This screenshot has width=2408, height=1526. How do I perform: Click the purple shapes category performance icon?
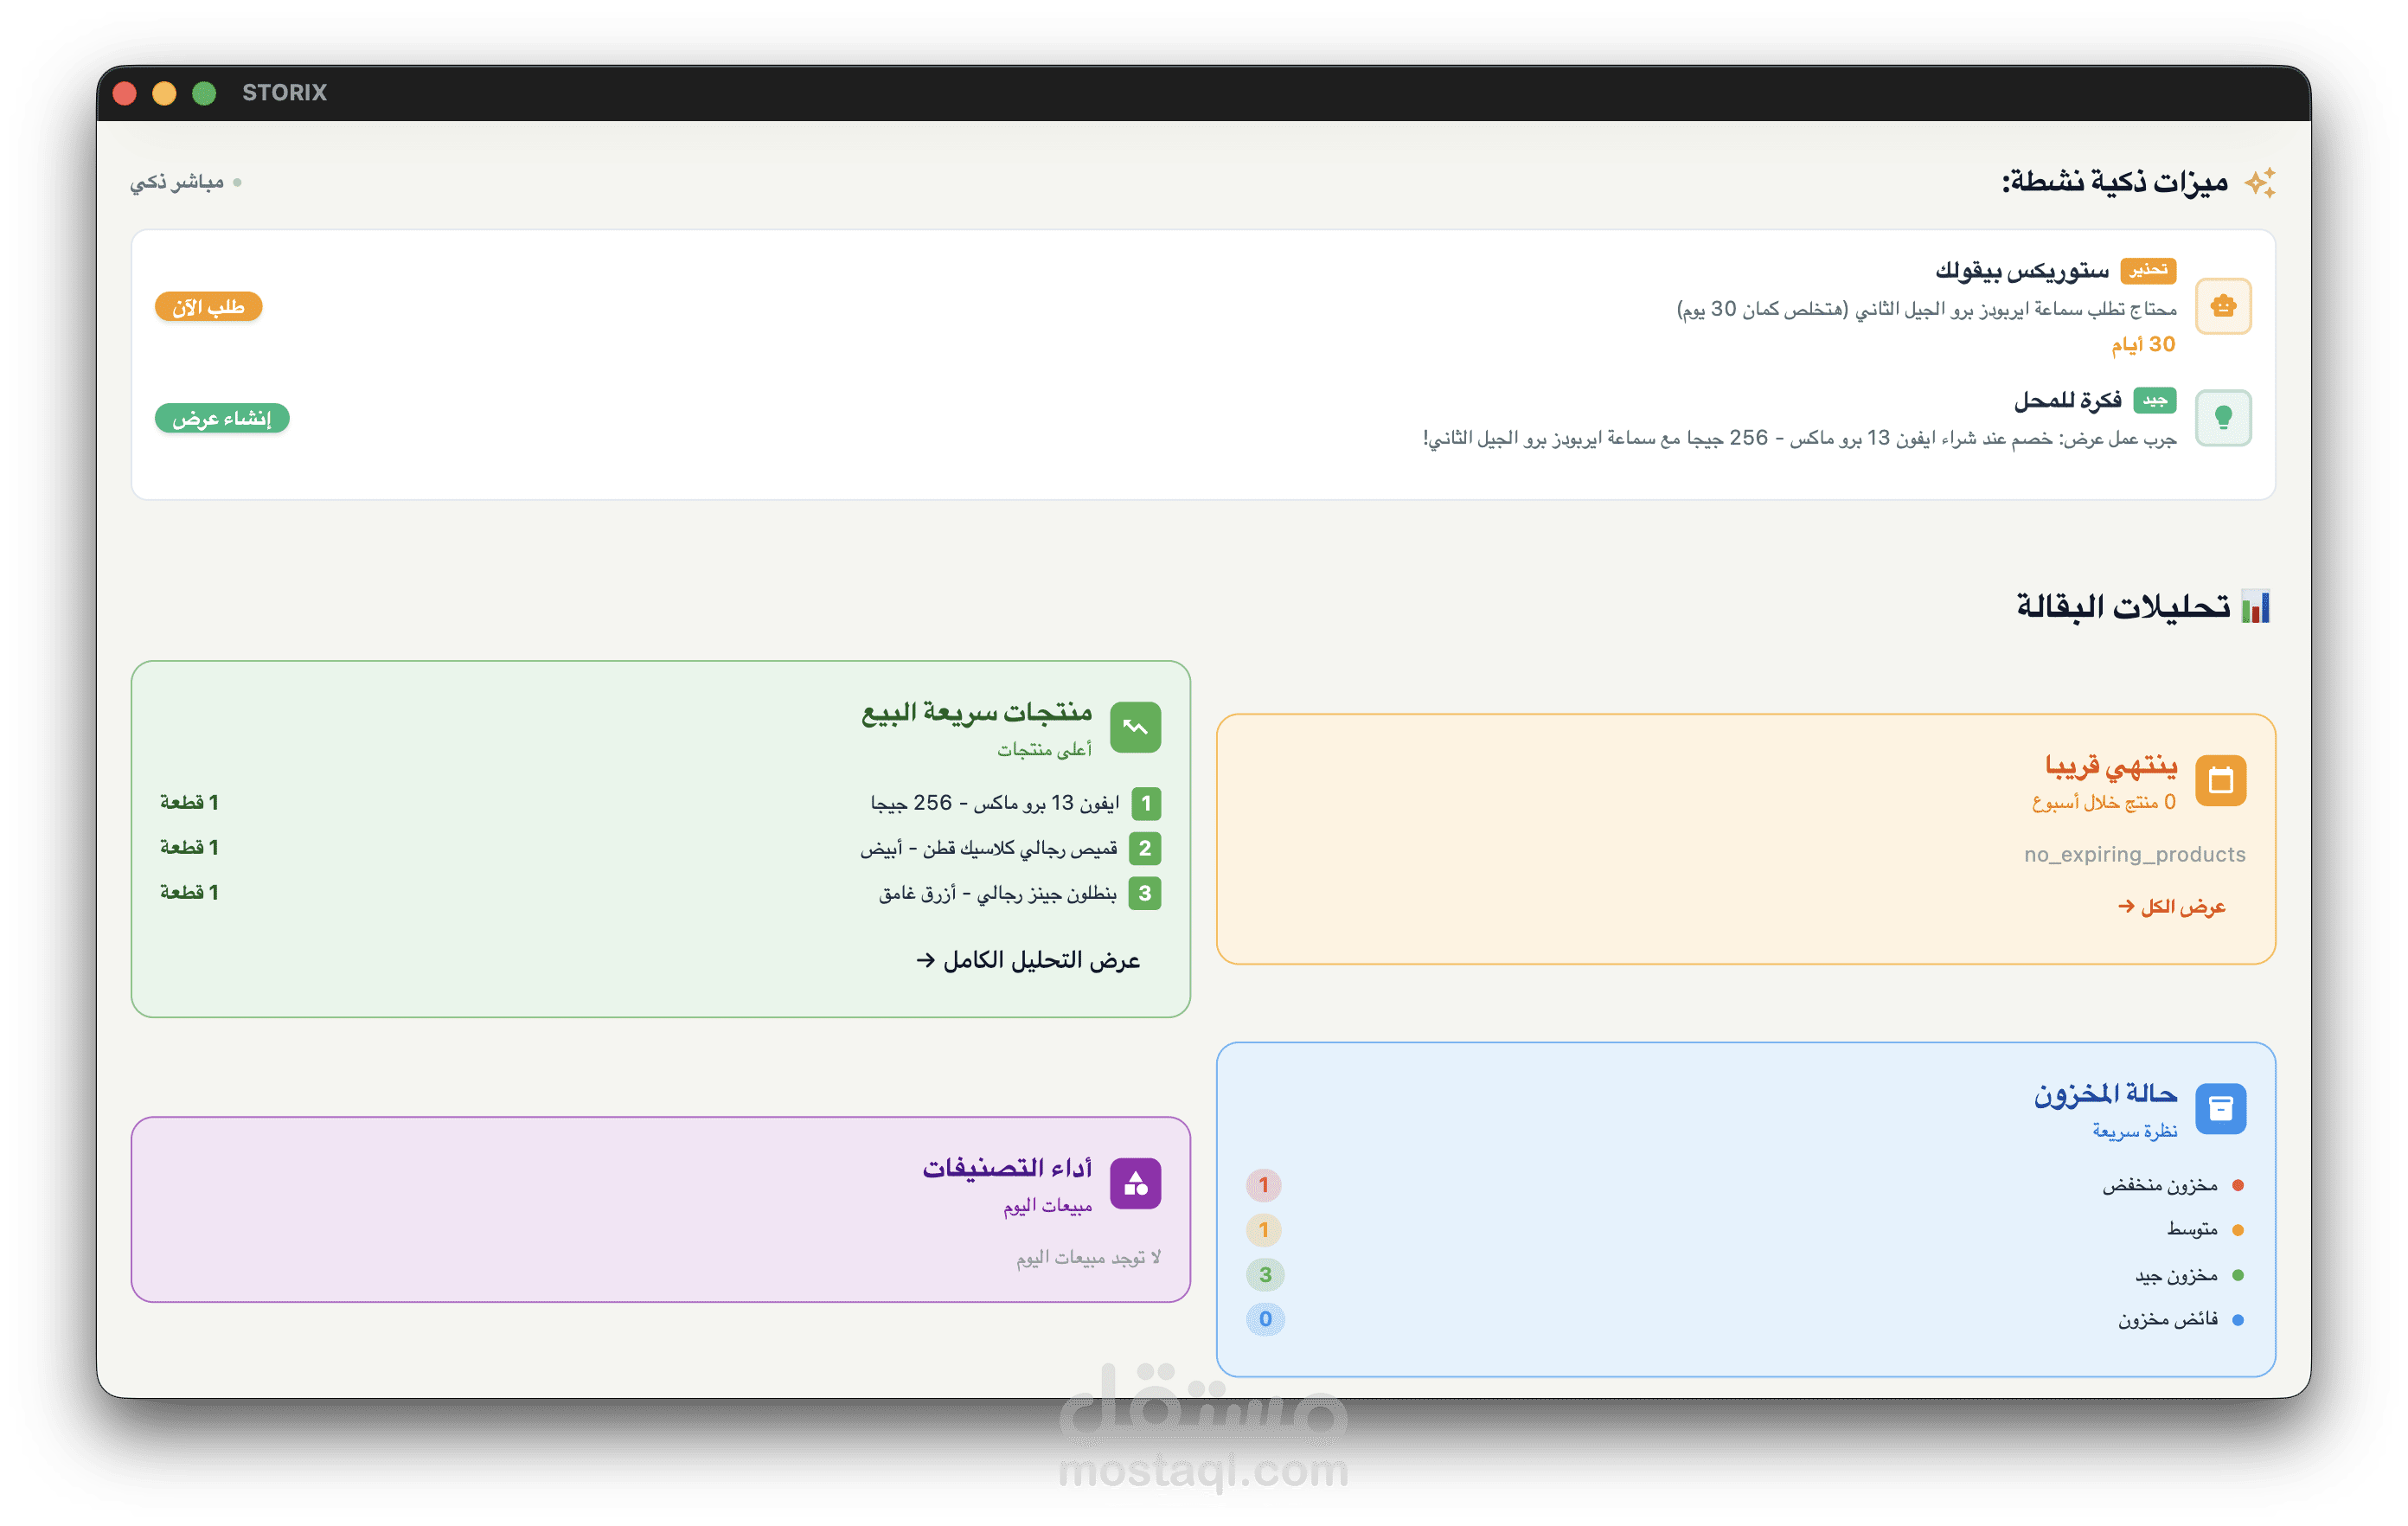coord(1135,1184)
